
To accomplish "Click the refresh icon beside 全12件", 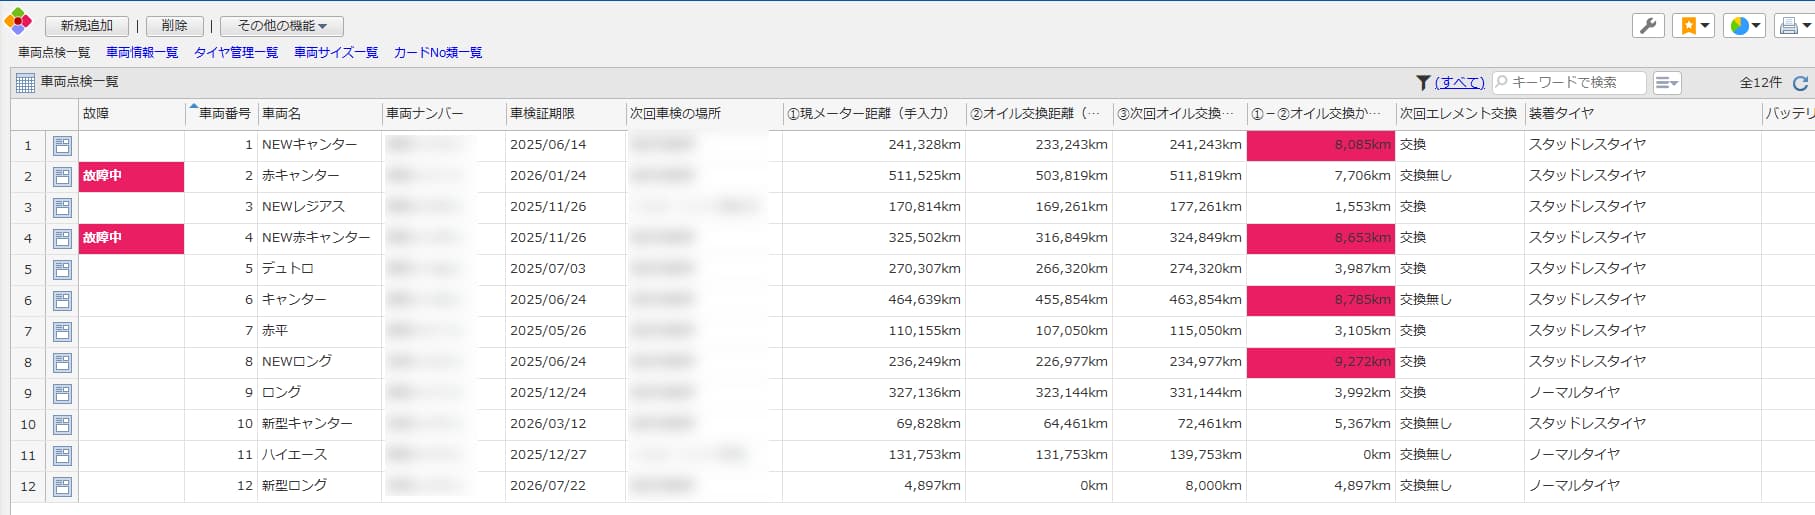I will pyautogui.click(x=1800, y=83).
